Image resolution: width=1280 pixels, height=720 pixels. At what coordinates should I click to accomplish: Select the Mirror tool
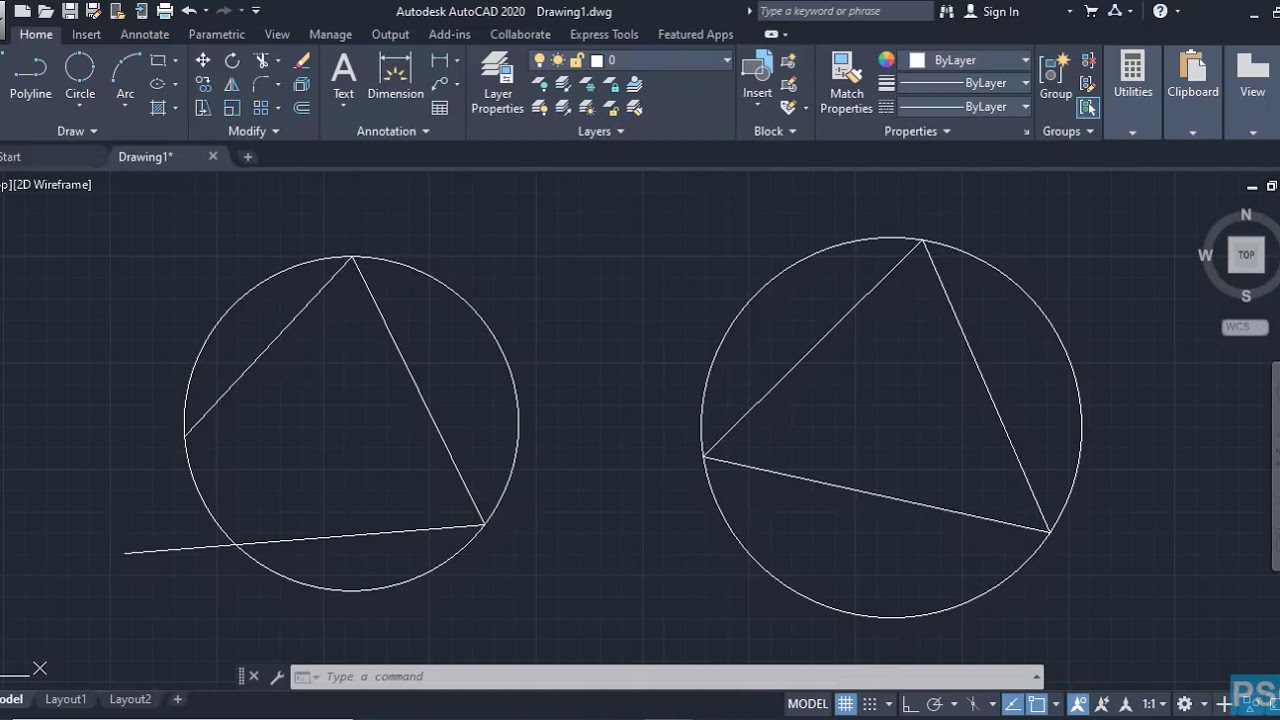pyautogui.click(x=232, y=84)
